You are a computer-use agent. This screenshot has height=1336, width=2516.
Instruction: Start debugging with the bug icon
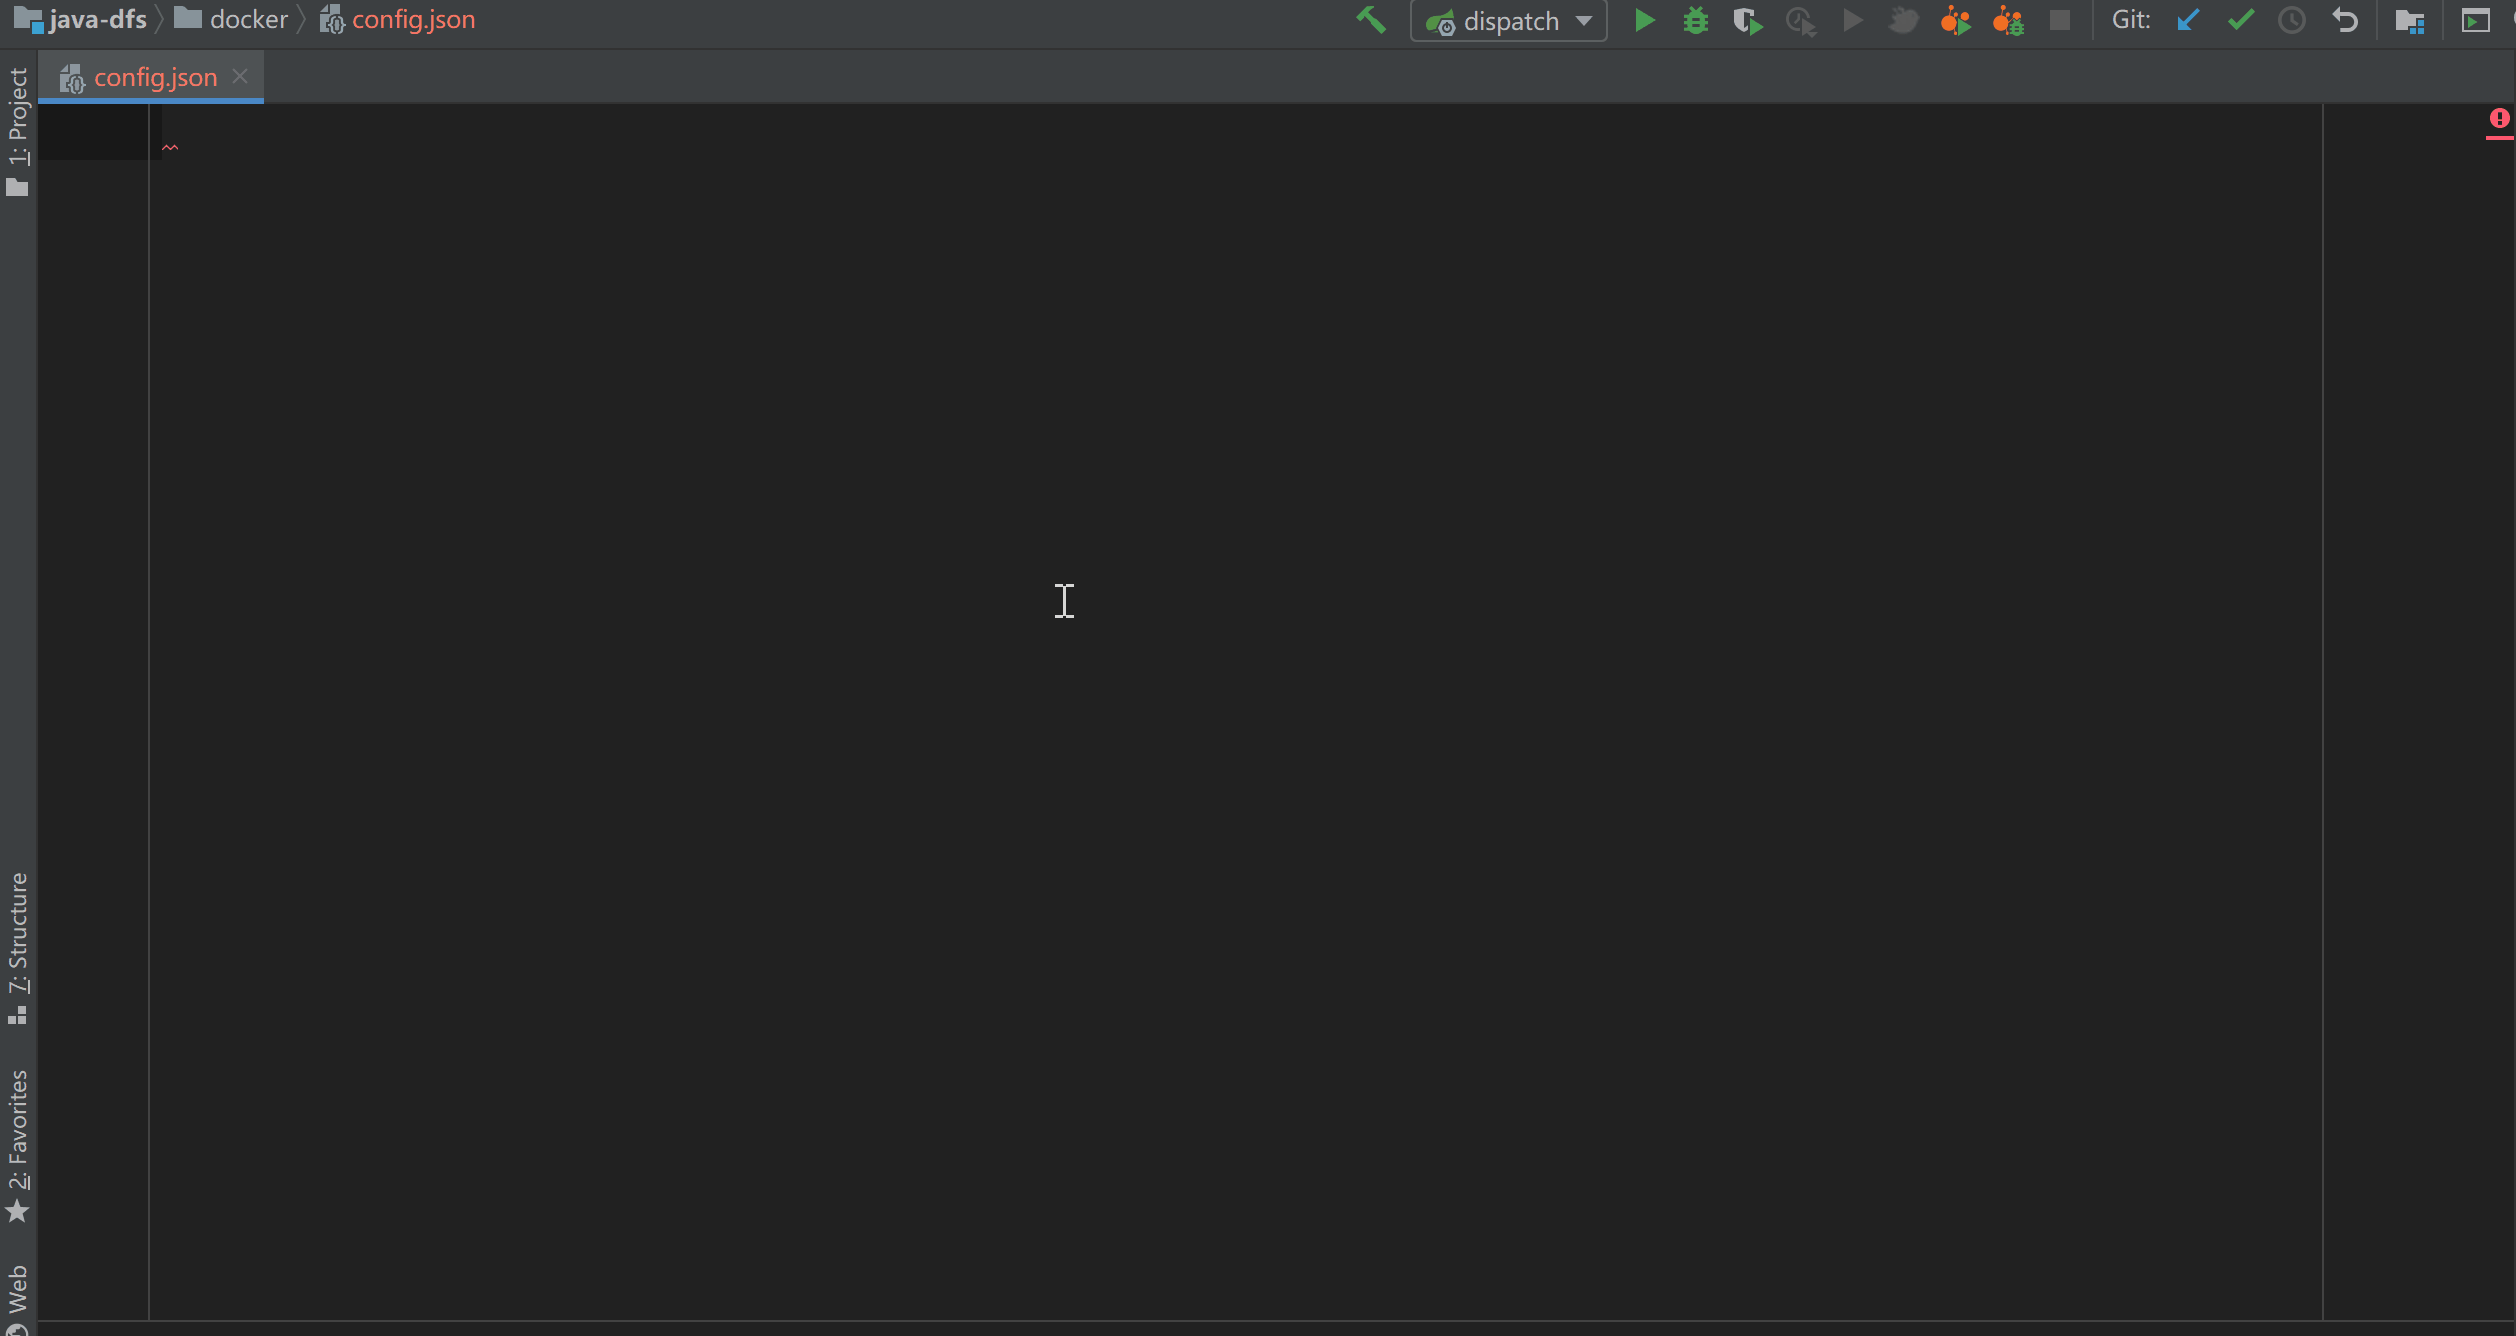click(x=1696, y=20)
